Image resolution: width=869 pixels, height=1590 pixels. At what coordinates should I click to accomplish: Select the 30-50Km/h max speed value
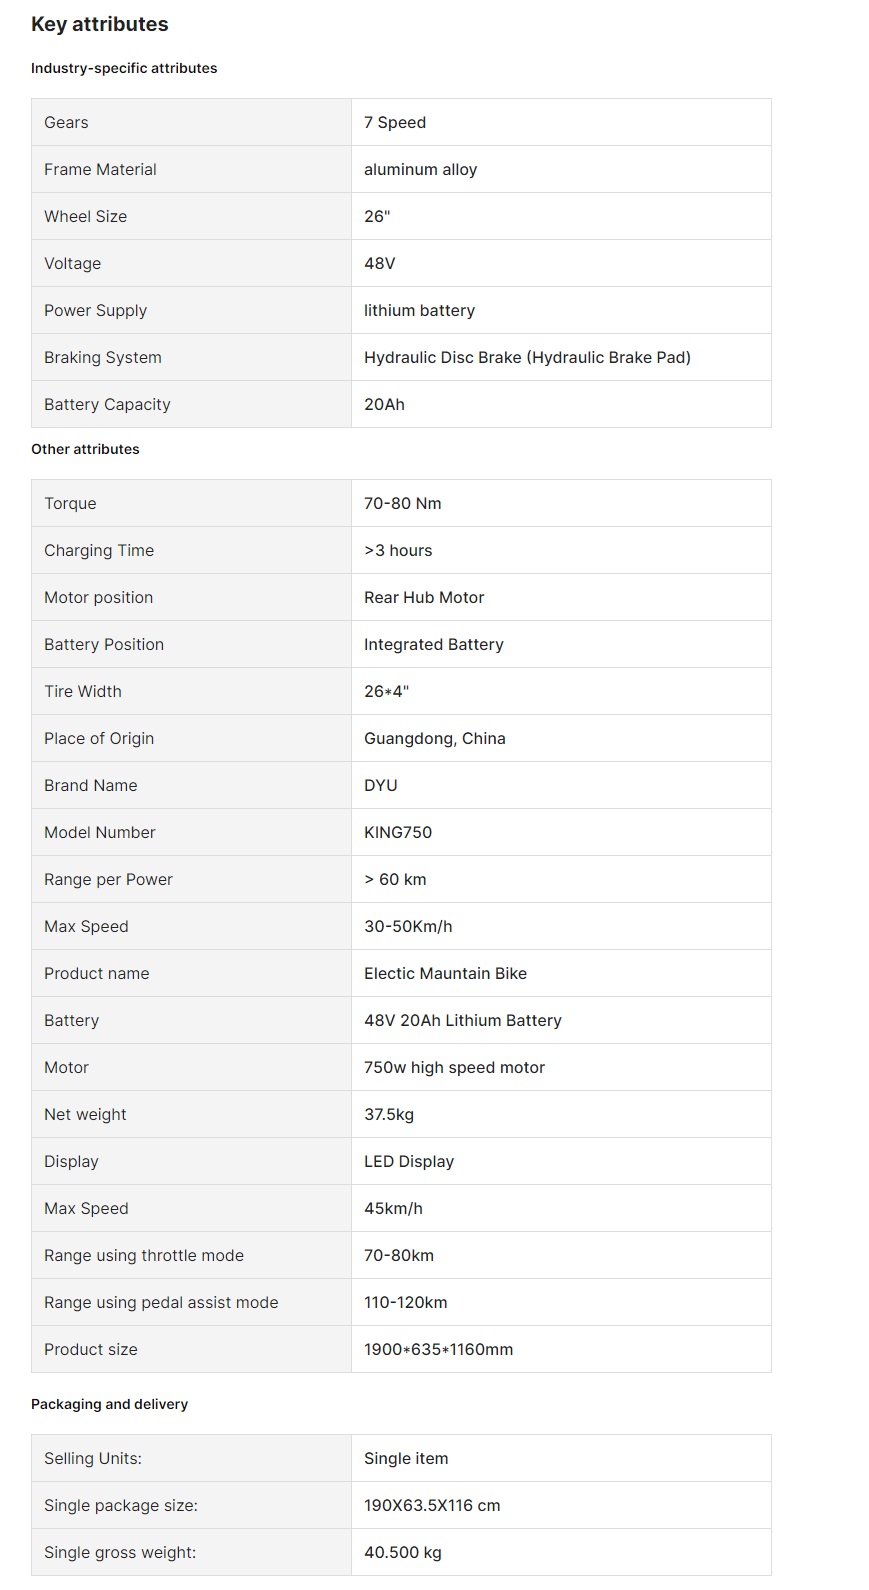tap(408, 926)
